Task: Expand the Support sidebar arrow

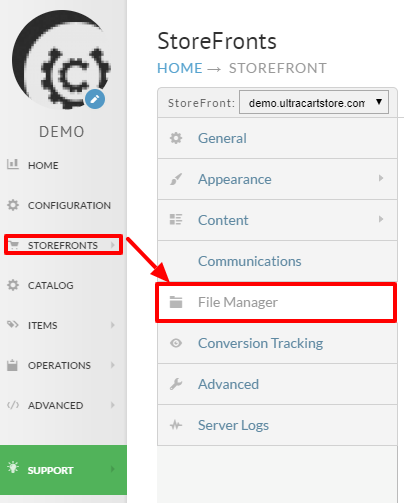Action: coord(113,469)
